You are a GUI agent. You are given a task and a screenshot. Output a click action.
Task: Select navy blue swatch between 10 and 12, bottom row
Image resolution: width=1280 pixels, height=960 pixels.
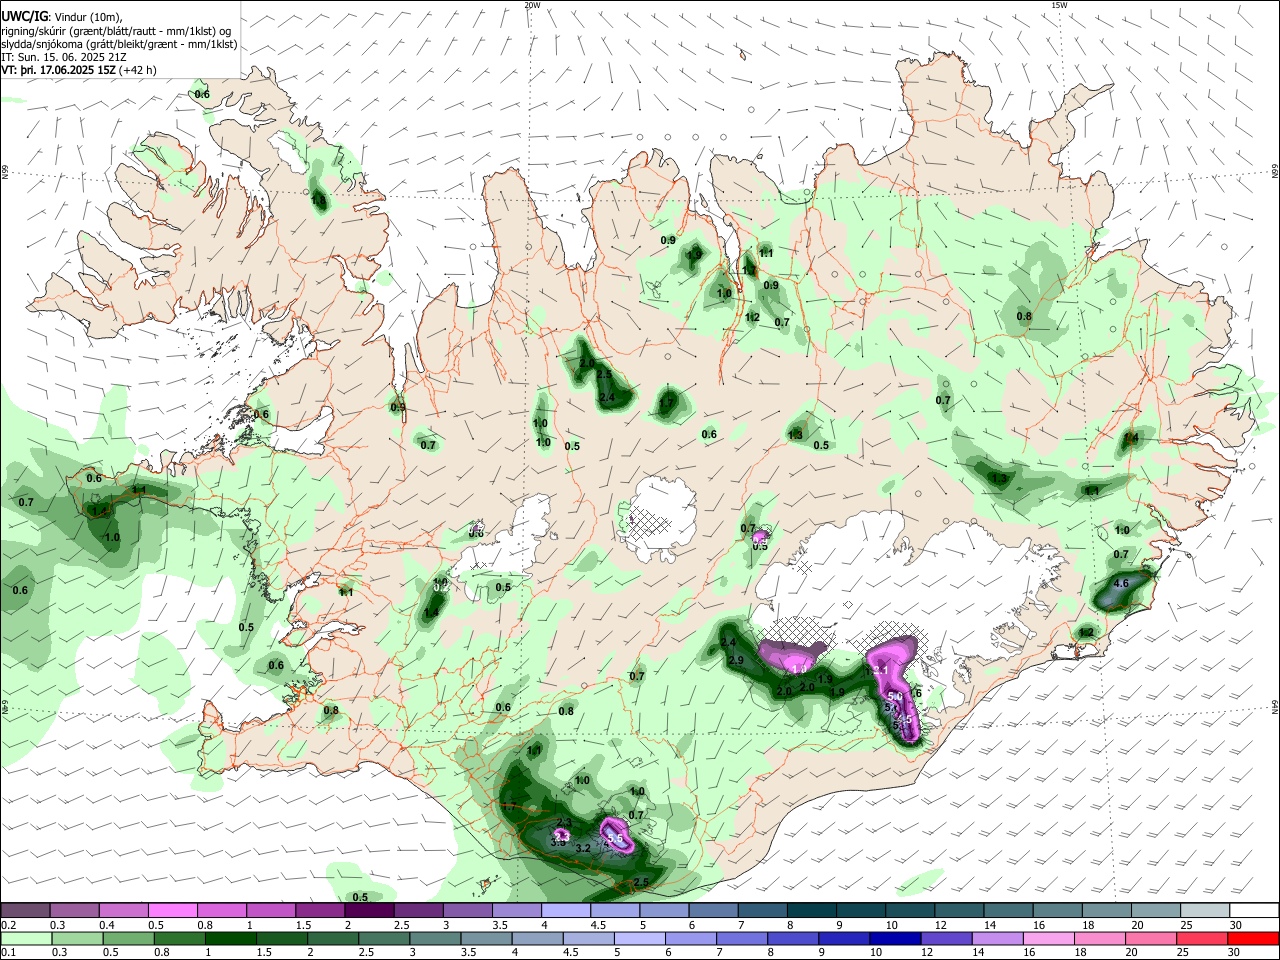click(895, 938)
